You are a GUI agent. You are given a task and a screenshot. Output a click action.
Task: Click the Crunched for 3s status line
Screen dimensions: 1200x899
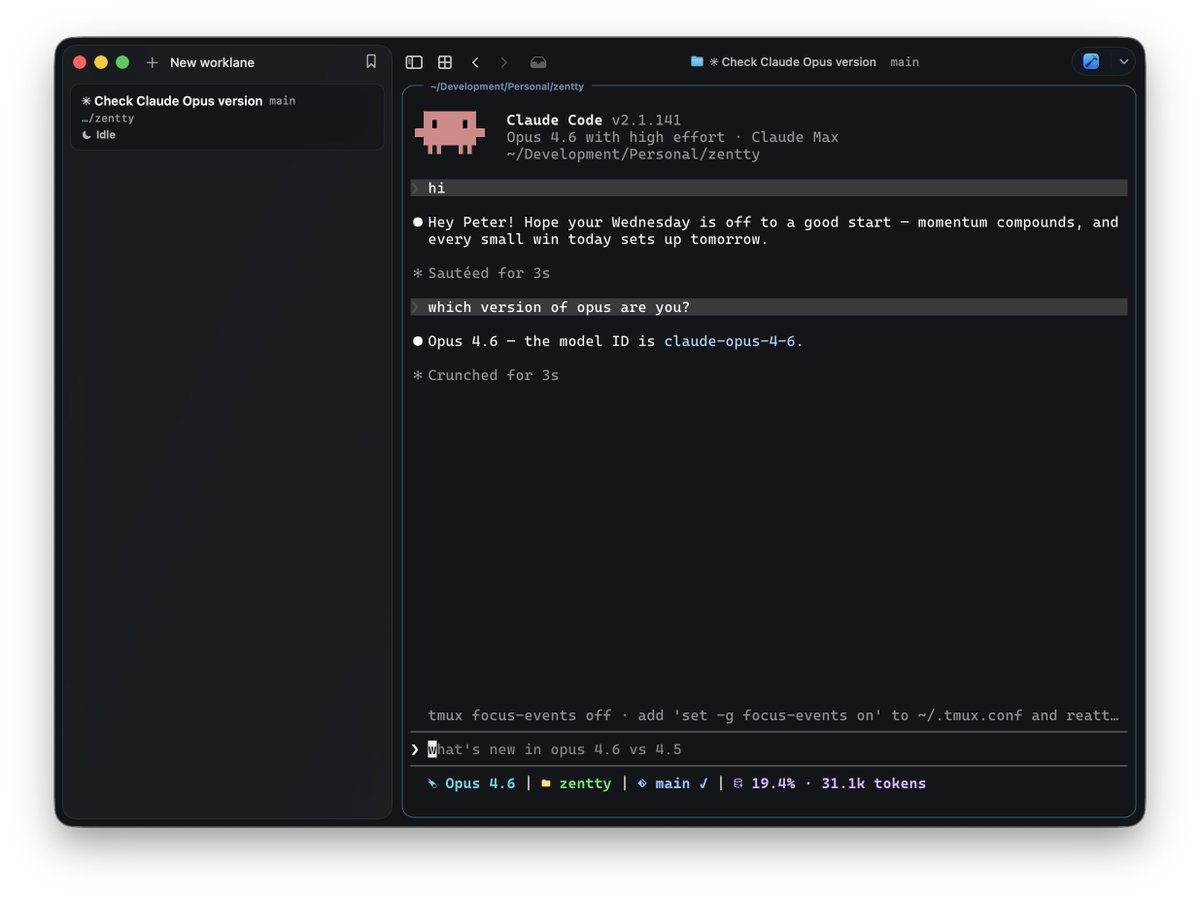(x=486, y=375)
